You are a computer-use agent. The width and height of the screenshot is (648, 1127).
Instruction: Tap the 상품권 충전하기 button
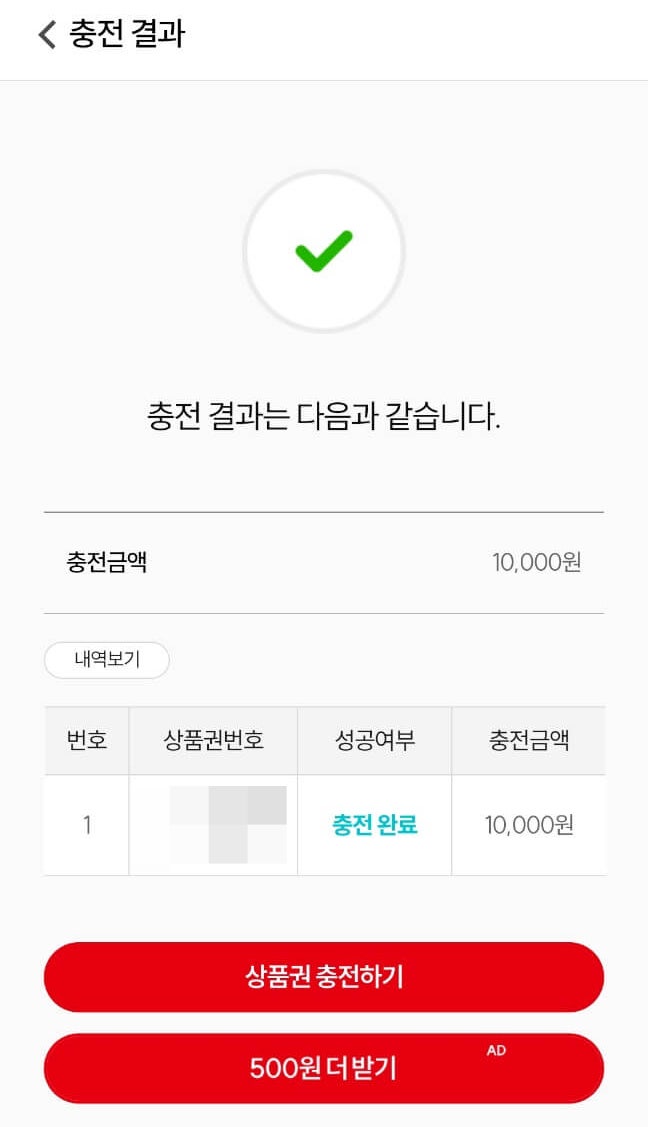pos(323,977)
